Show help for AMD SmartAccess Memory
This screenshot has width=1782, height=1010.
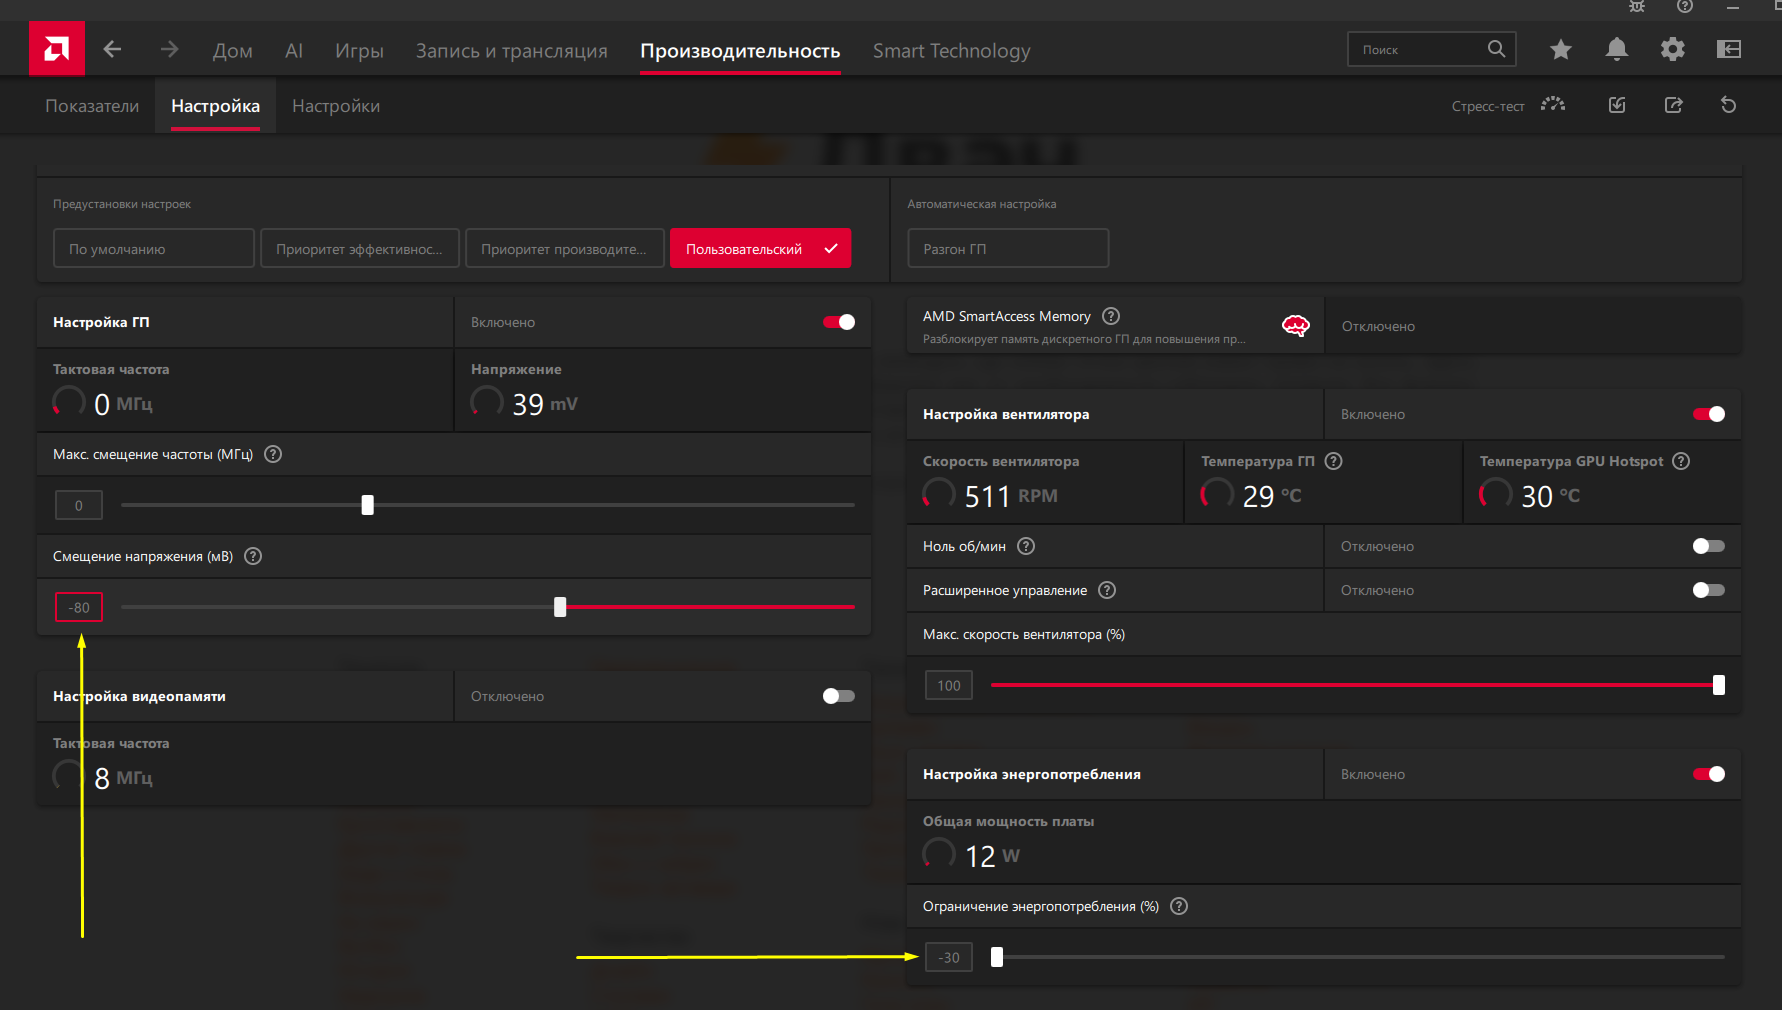coord(1111,316)
